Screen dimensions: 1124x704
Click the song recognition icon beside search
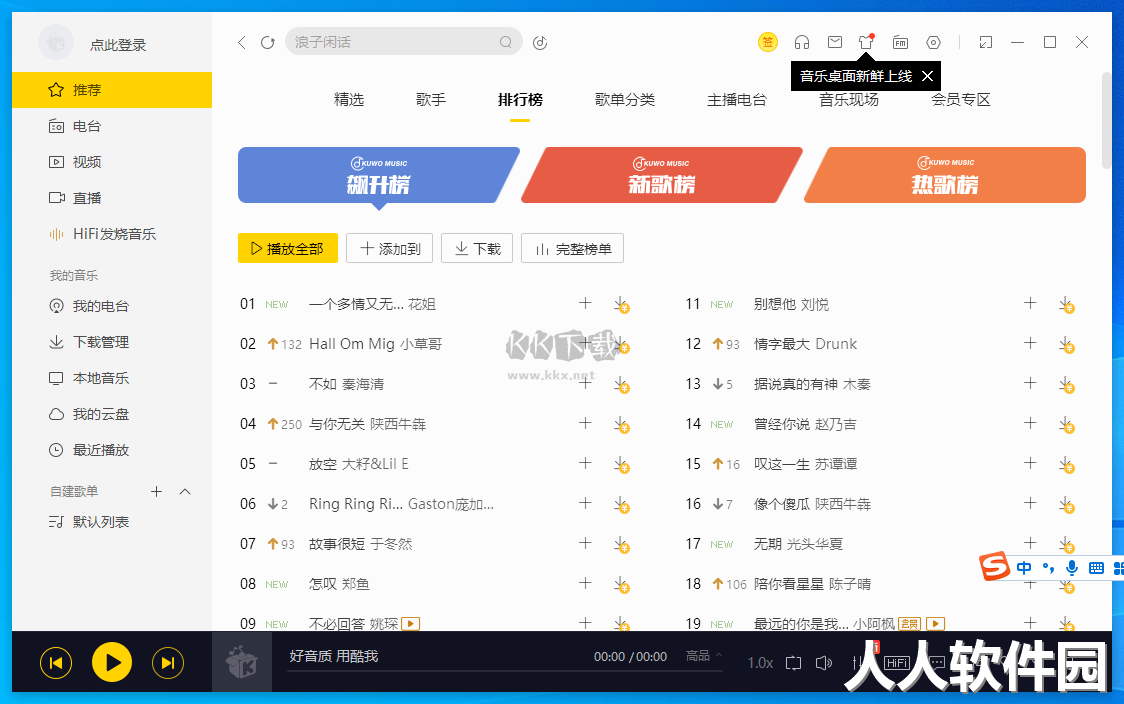[540, 43]
